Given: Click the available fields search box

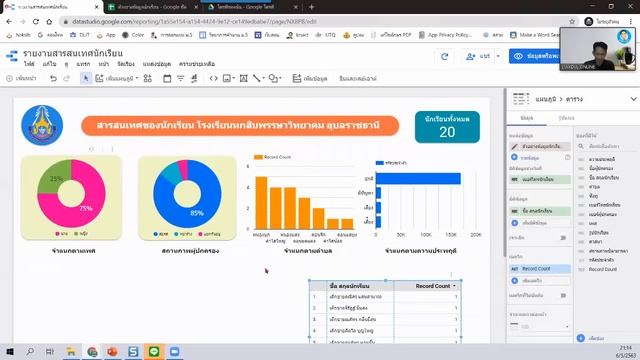Looking at the screenshot, I should click(608, 146).
